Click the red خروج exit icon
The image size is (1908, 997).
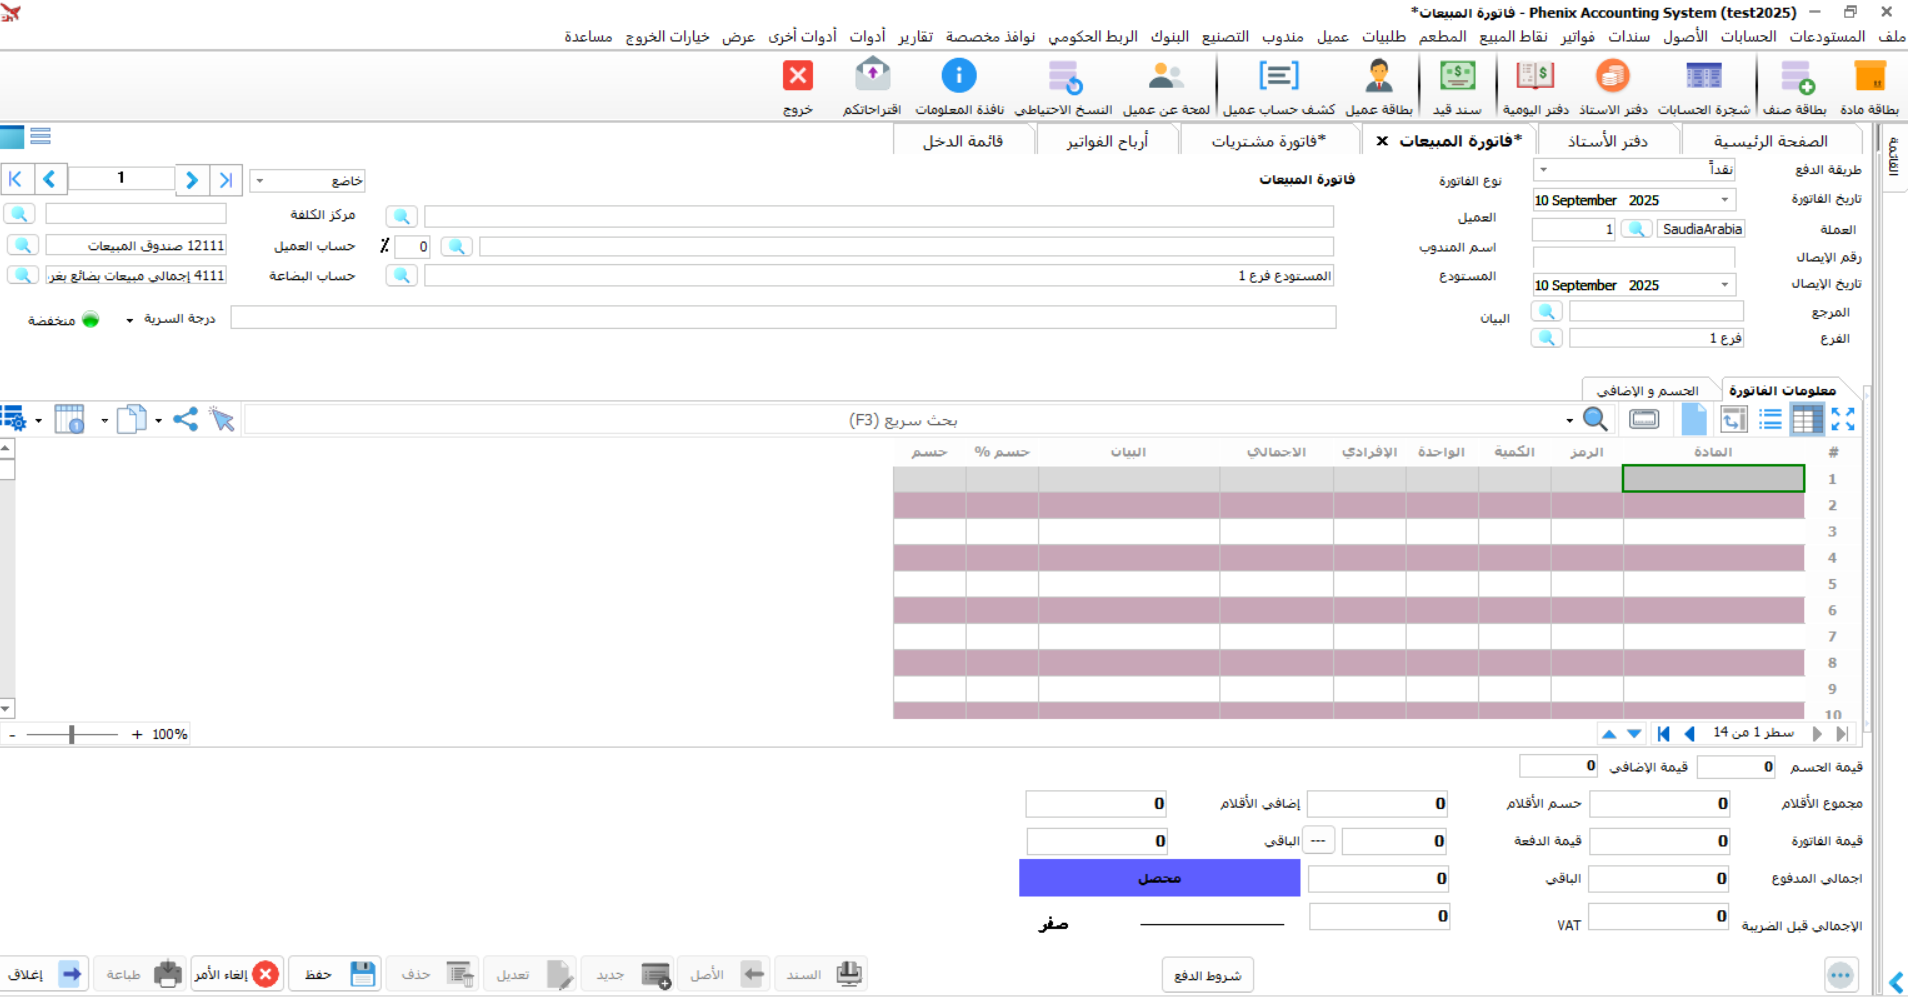(x=797, y=78)
